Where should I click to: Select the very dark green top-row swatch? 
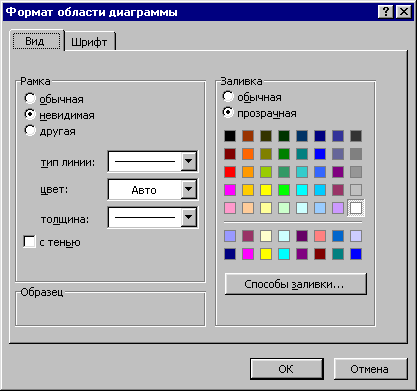point(284,136)
